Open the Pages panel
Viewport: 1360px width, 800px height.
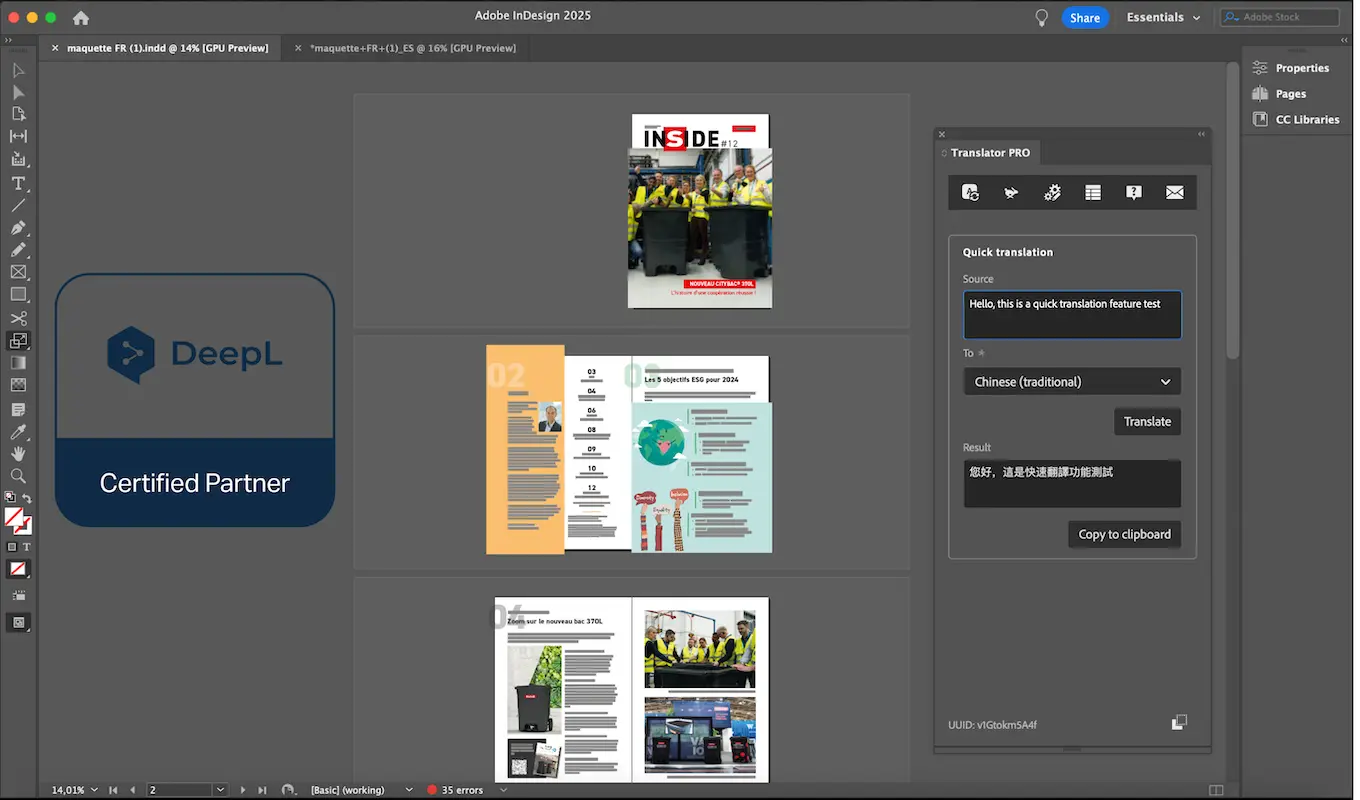coord(1290,94)
